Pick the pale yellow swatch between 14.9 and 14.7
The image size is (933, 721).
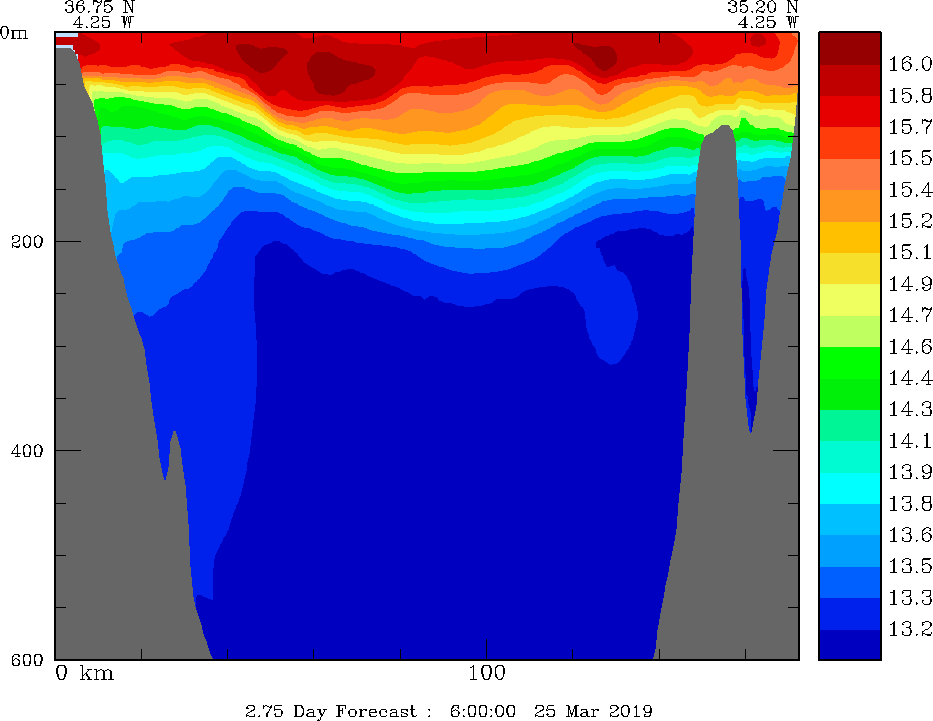849,300
